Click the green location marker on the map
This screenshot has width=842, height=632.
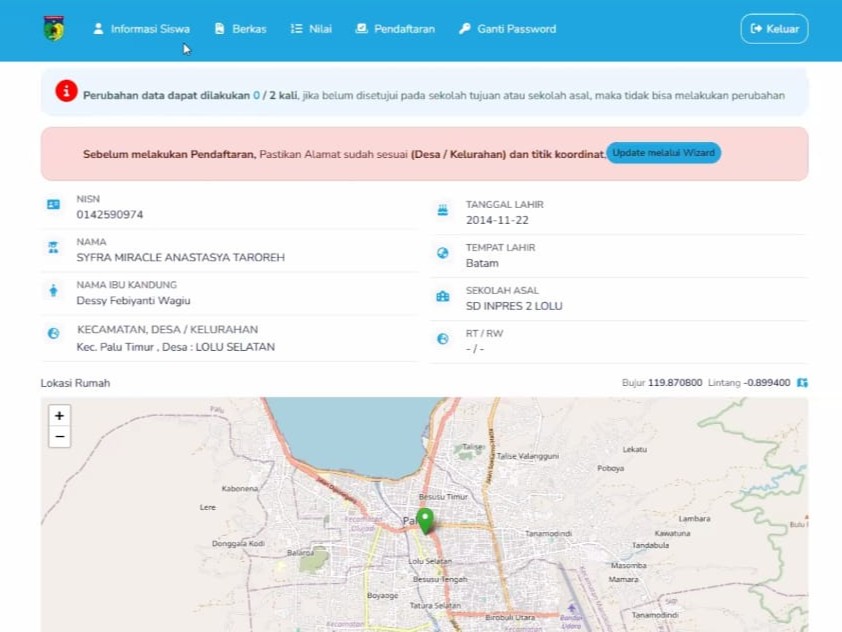coord(425,521)
